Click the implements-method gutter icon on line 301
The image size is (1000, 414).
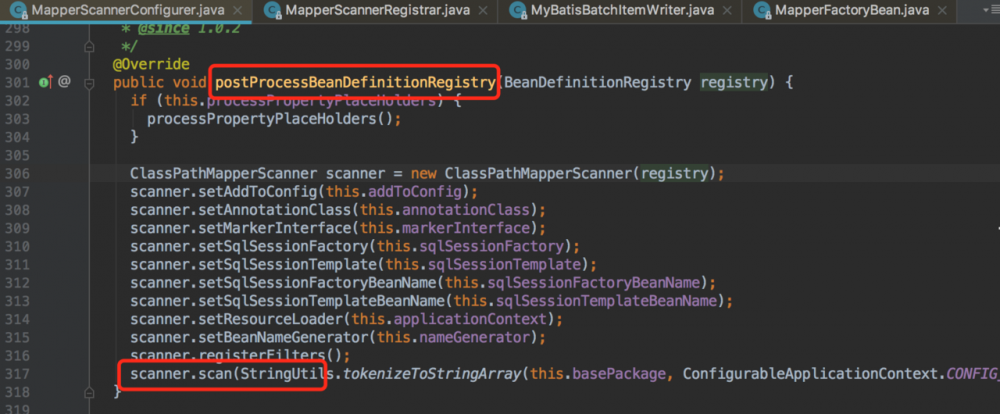coord(45,82)
